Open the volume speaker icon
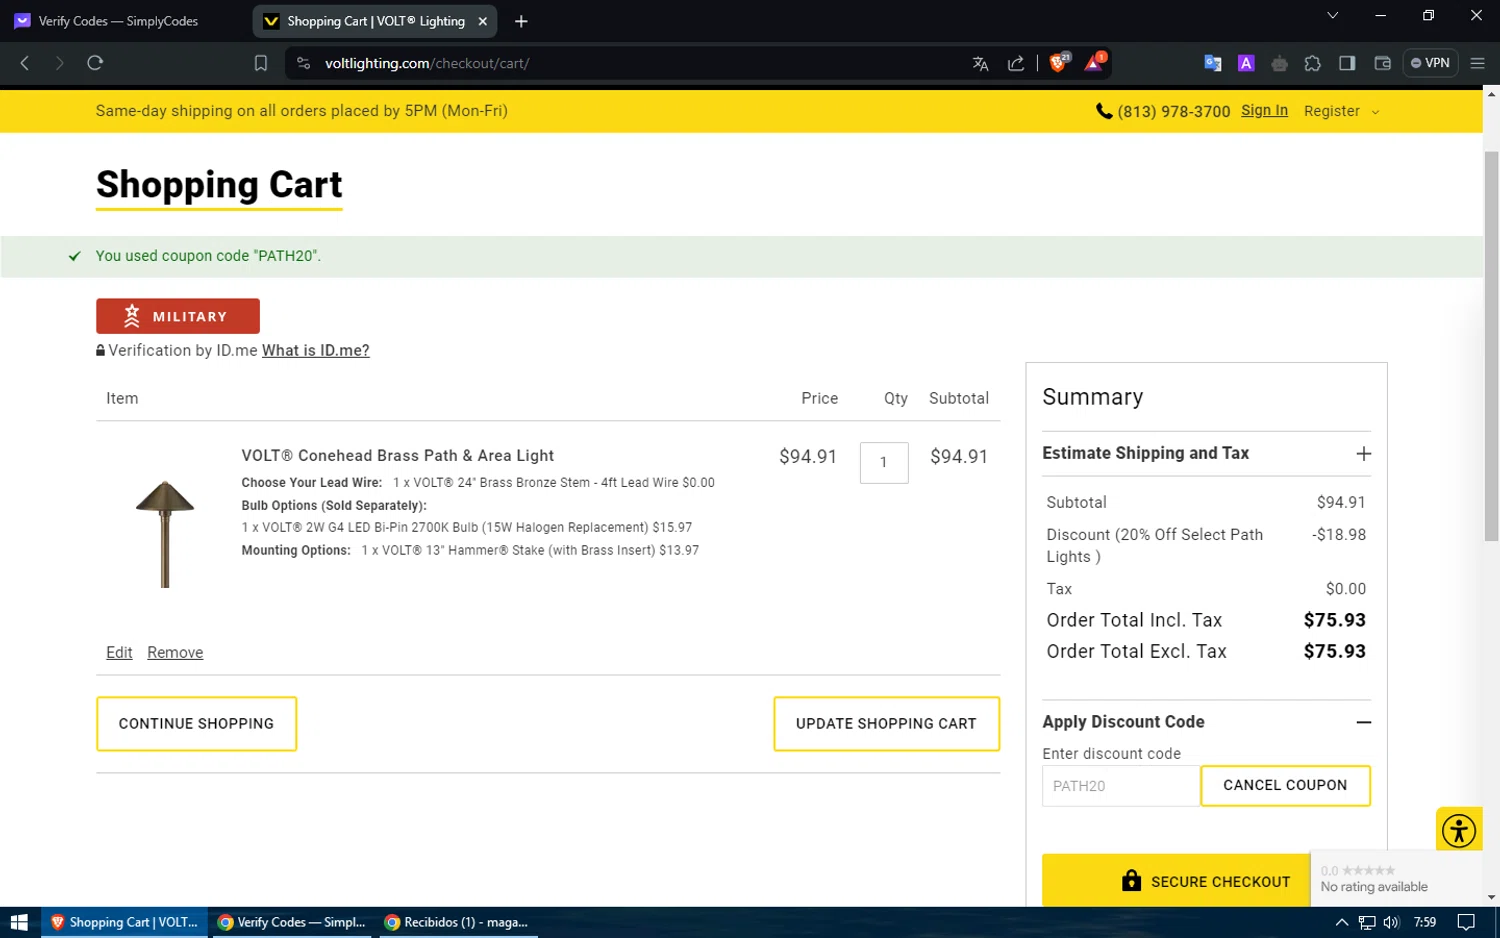 click(x=1391, y=922)
